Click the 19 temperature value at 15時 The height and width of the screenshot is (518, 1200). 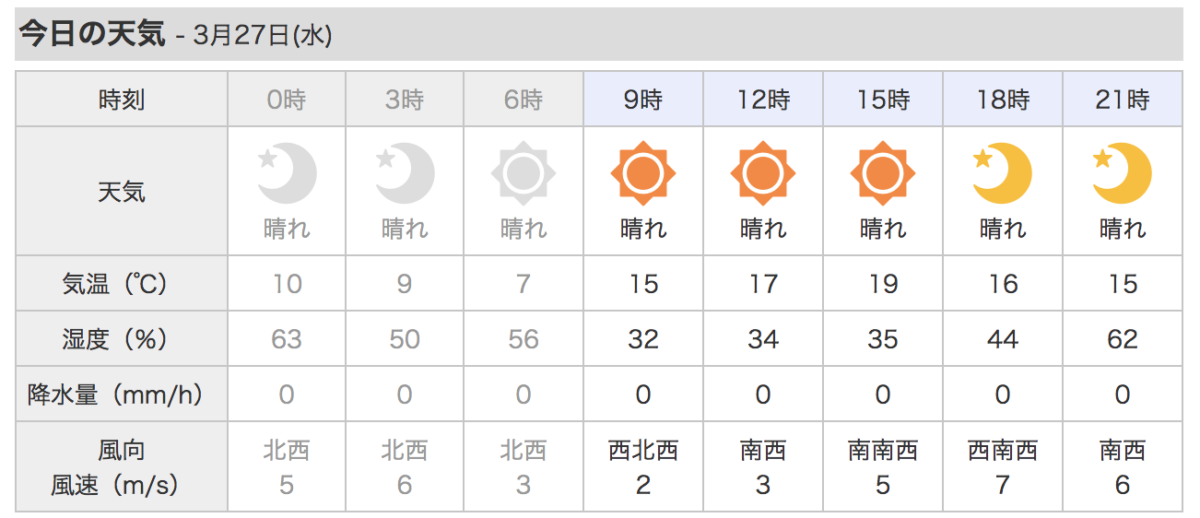pyautogui.click(x=882, y=284)
